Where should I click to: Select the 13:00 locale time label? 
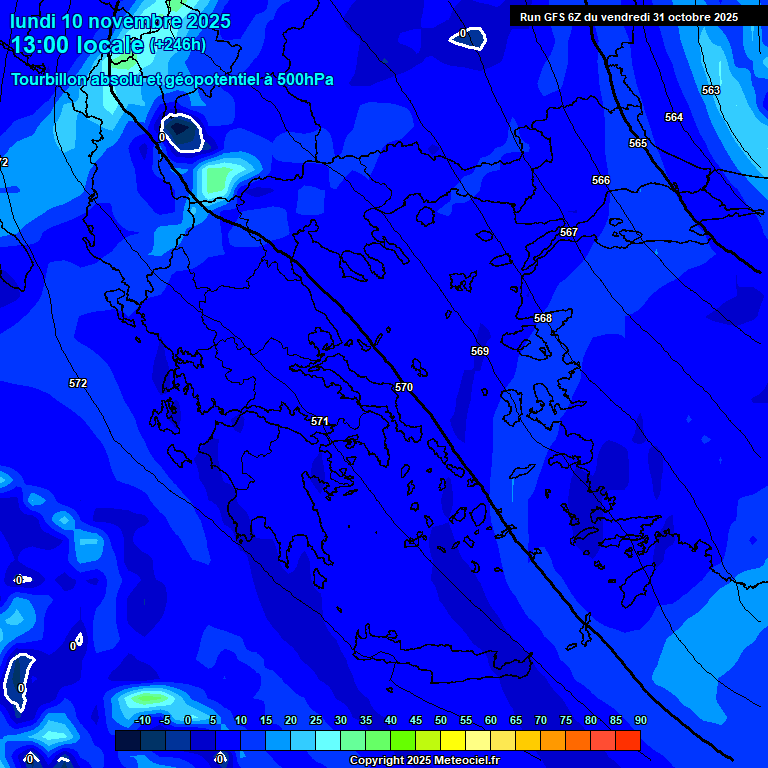77,45
